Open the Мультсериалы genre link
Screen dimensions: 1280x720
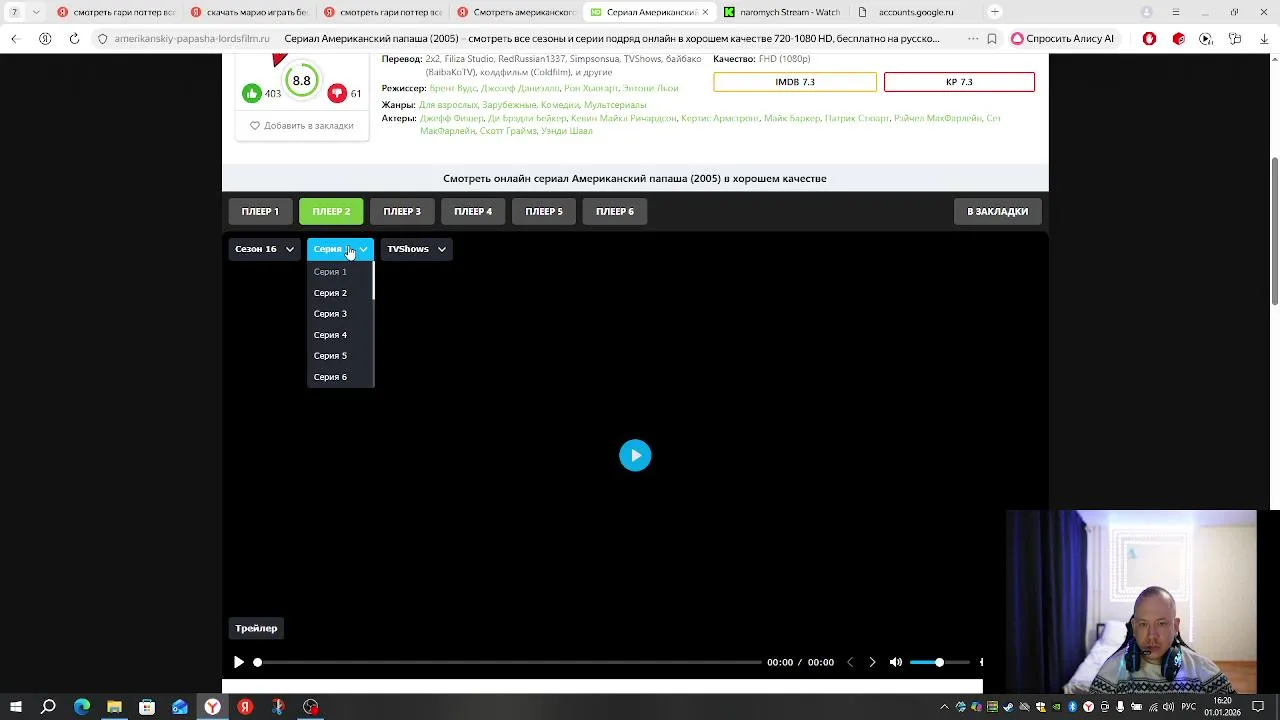tap(615, 105)
